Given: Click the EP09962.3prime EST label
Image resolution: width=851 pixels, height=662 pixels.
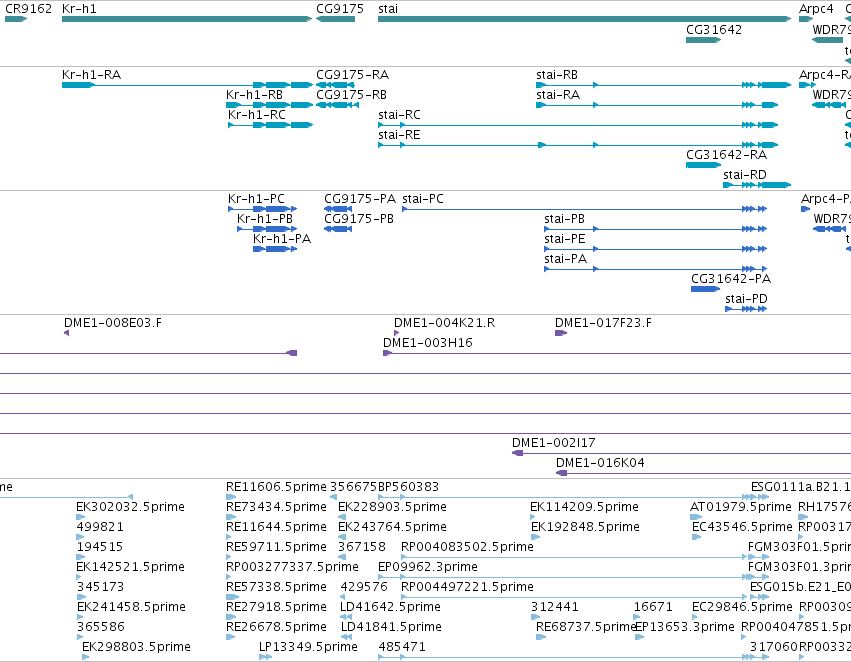Looking at the screenshot, I should point(428,567).
